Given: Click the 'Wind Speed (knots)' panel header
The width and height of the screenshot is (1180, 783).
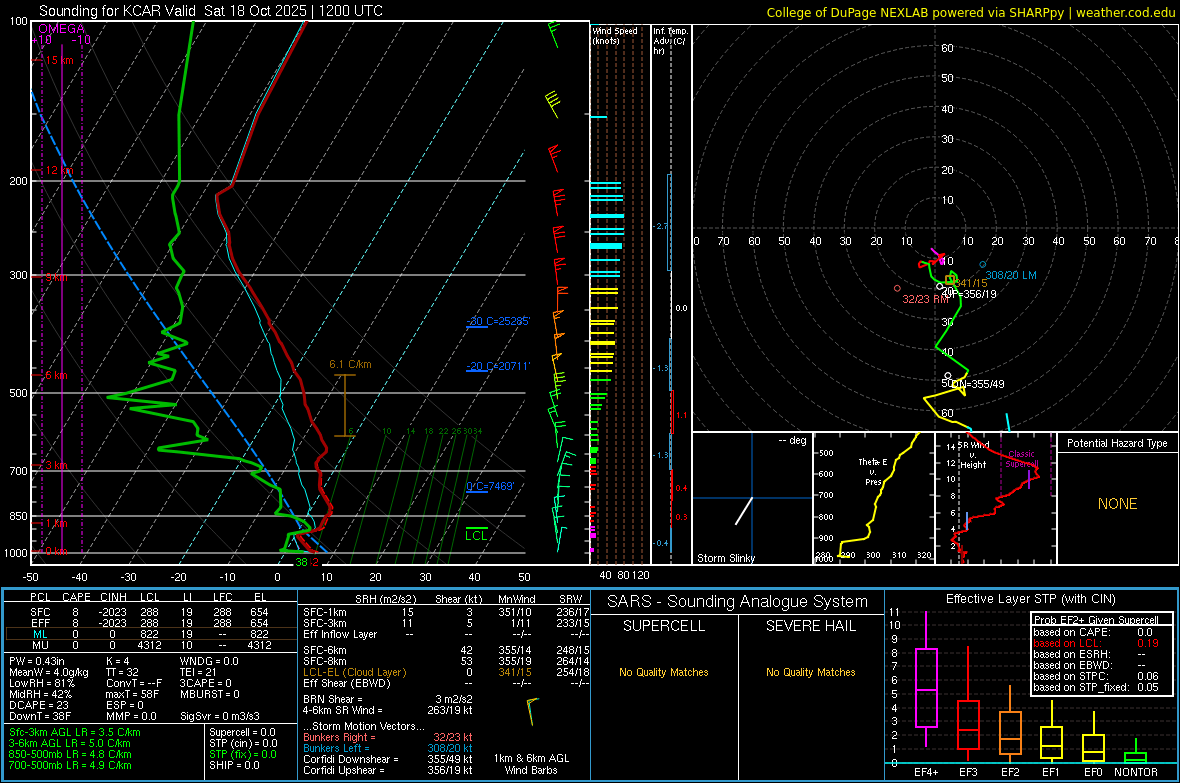Looking at the screenshot, I should pos(615,35).
